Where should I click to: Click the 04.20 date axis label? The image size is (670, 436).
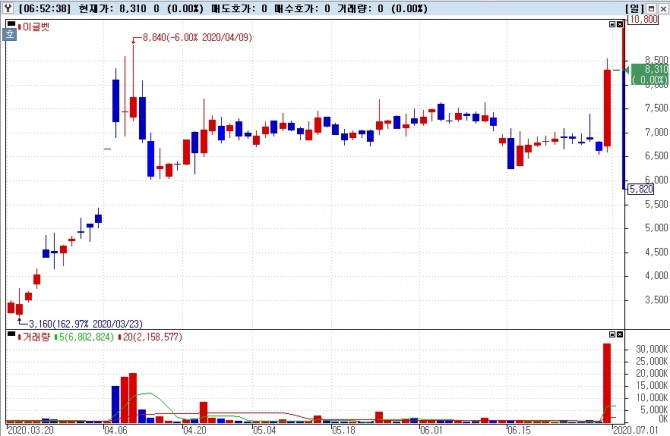pos(194,430)
